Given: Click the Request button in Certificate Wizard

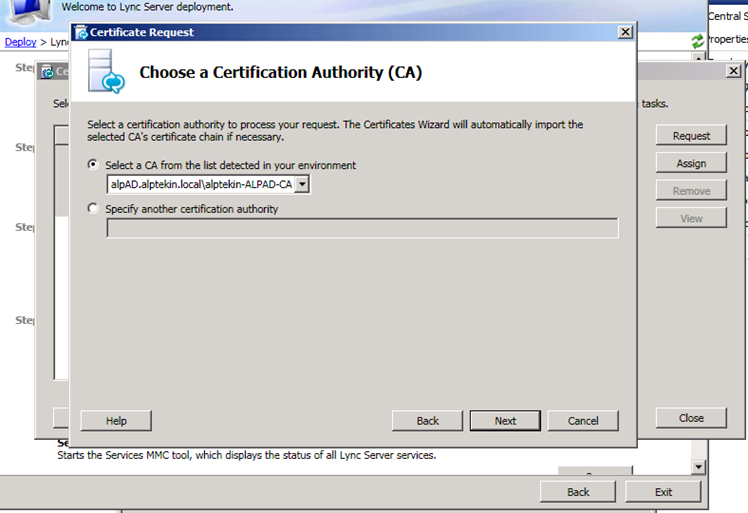Looking at the screenshot, I should point(691,136).
